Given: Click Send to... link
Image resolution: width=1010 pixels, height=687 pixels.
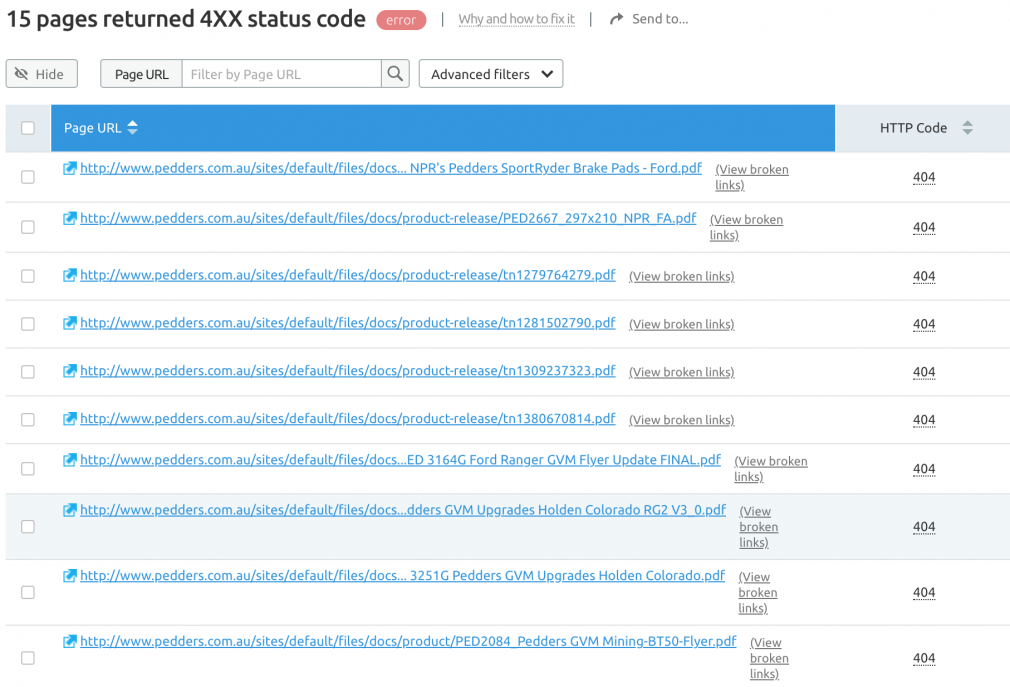Looking at the screenshot, I should (x=660, y=19).
